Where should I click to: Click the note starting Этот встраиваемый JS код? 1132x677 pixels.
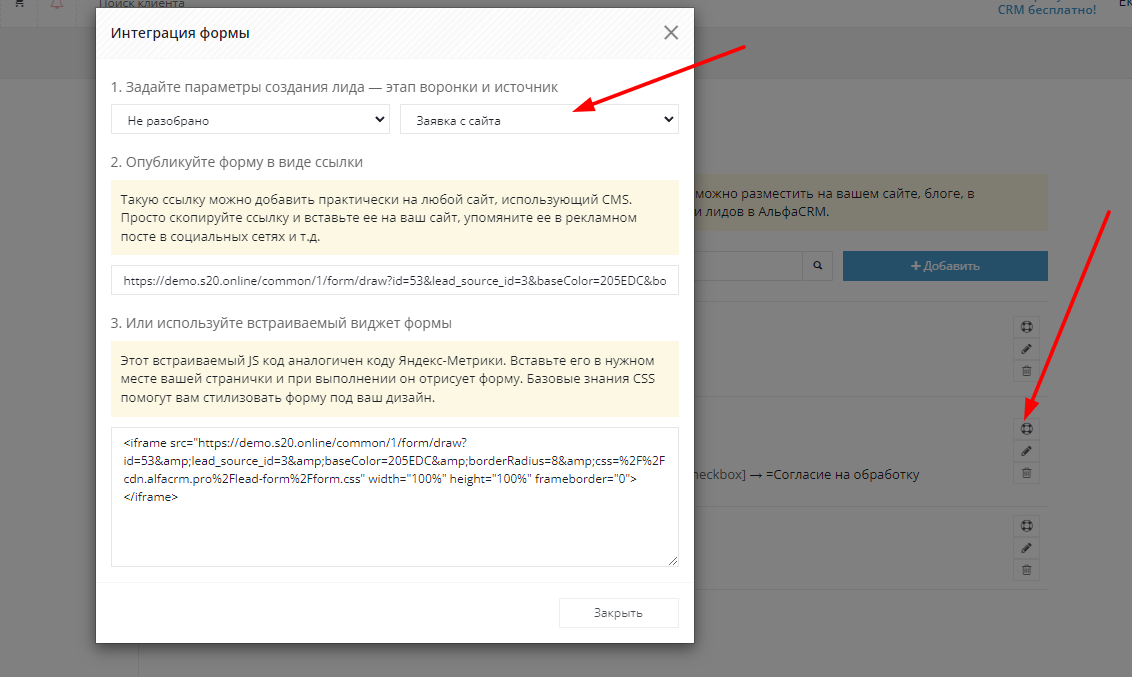(395, 379)
